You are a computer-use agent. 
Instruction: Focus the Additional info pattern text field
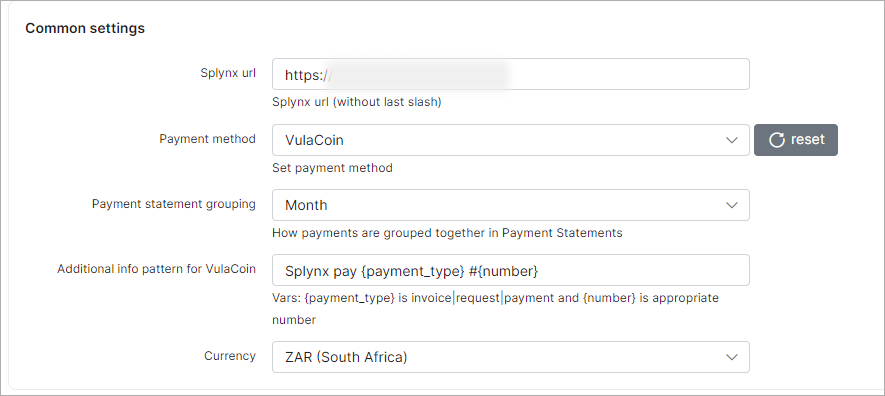point(511,270)
